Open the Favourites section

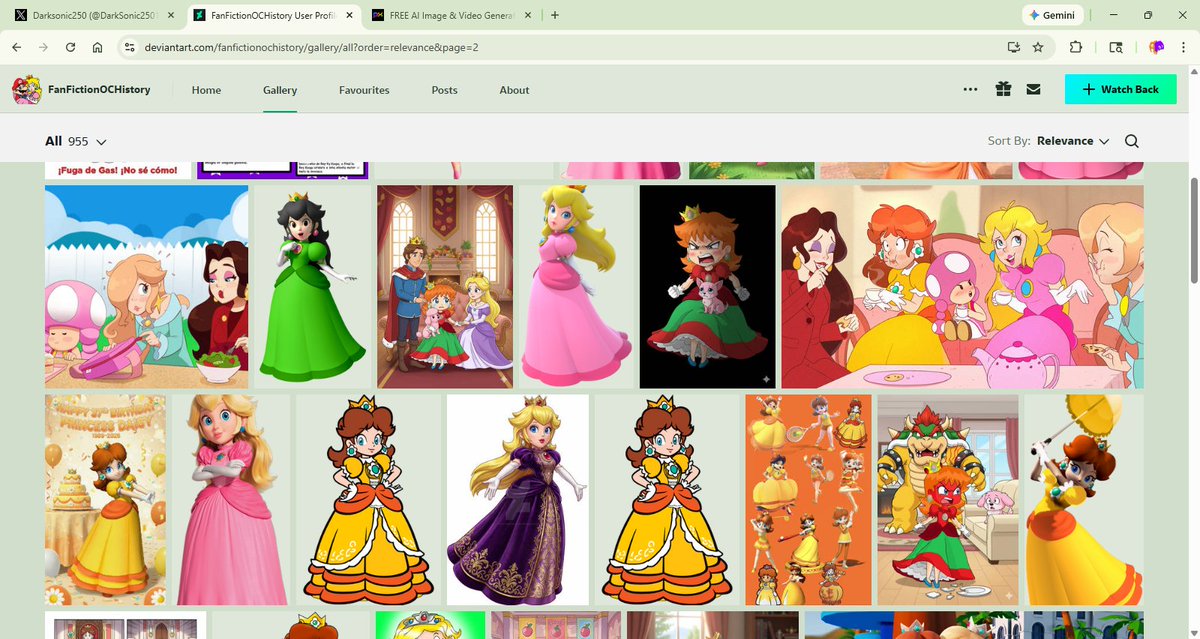click(x=364, y=90)
